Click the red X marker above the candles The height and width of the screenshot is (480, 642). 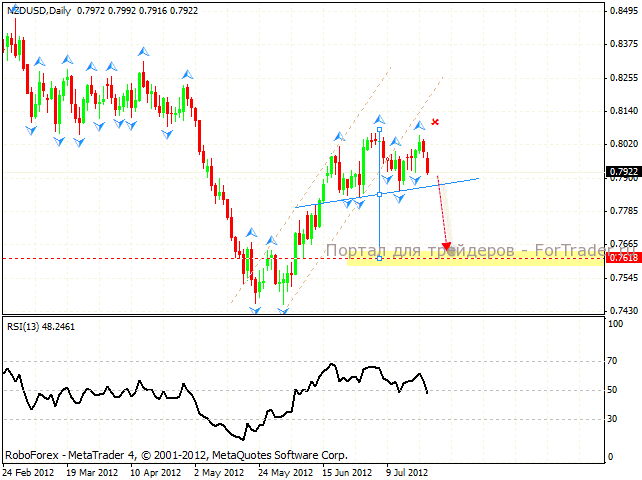pyautogui.click(x=436, y=122)
